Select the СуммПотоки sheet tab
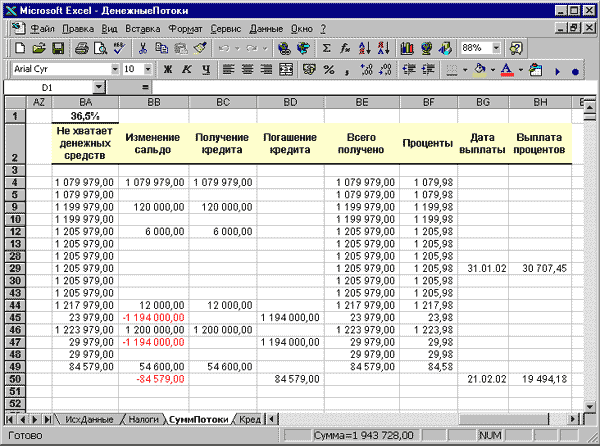This screenshot has height=448, width=600. pos(199,420)
